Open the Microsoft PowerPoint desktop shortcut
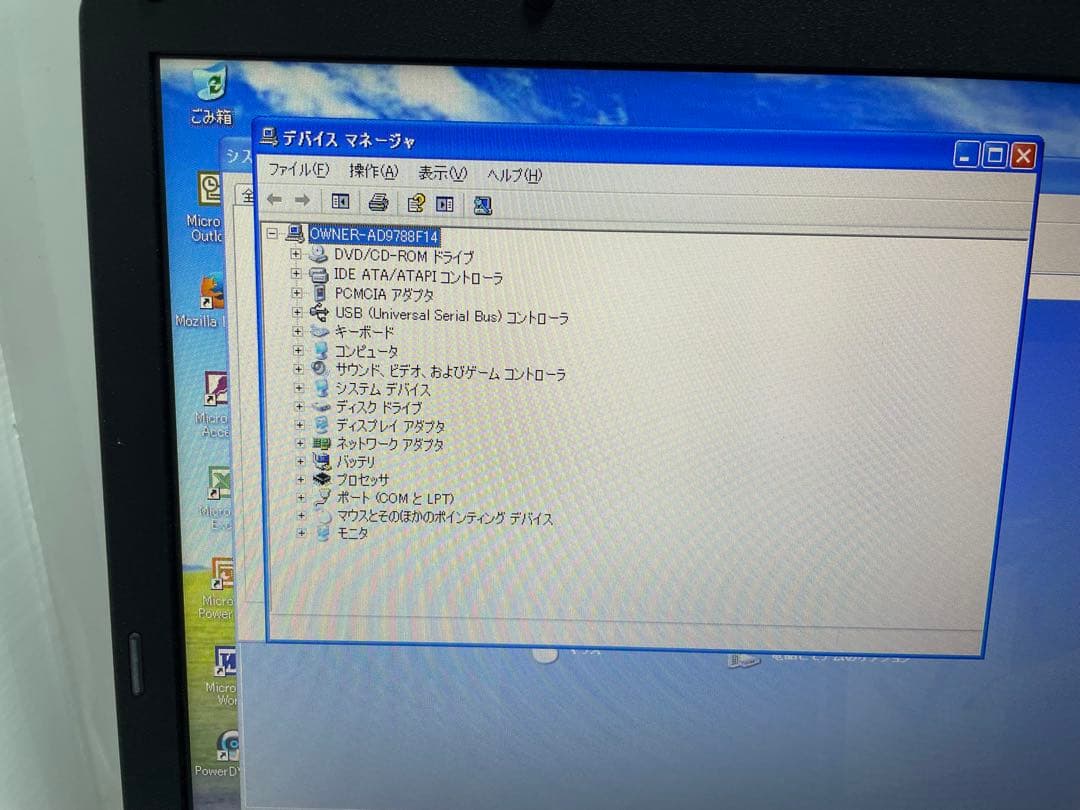This screenshot has width=1080, height=810. 218,587
